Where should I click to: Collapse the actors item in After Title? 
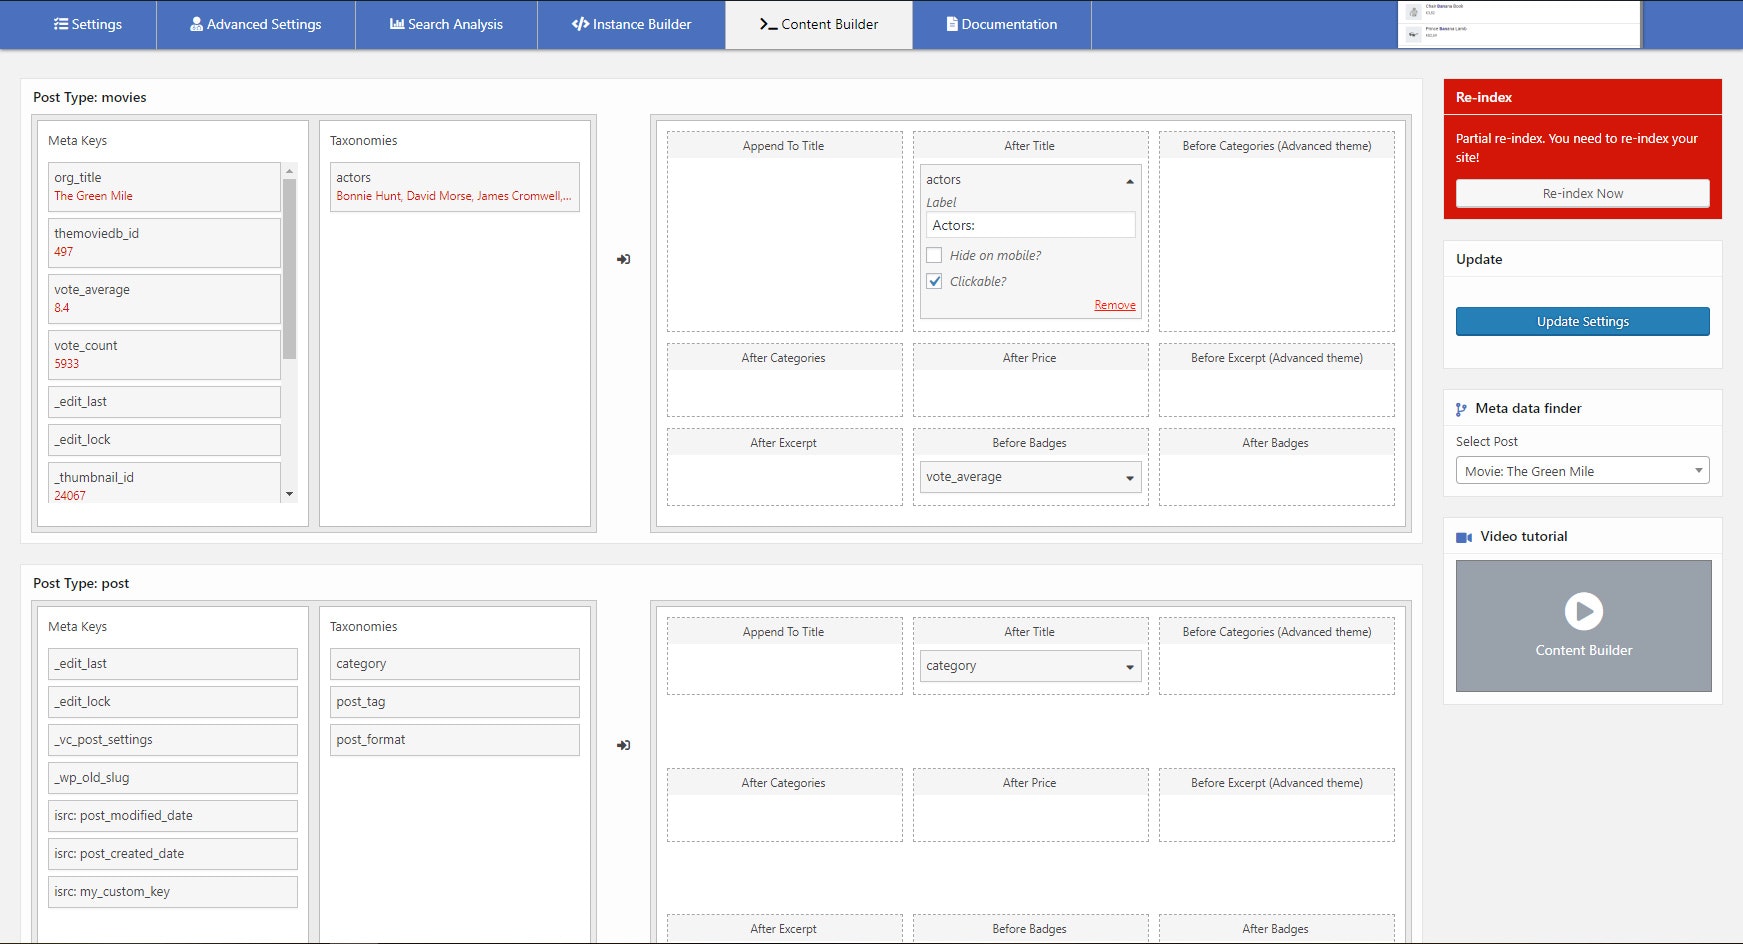click(1130, 181)
